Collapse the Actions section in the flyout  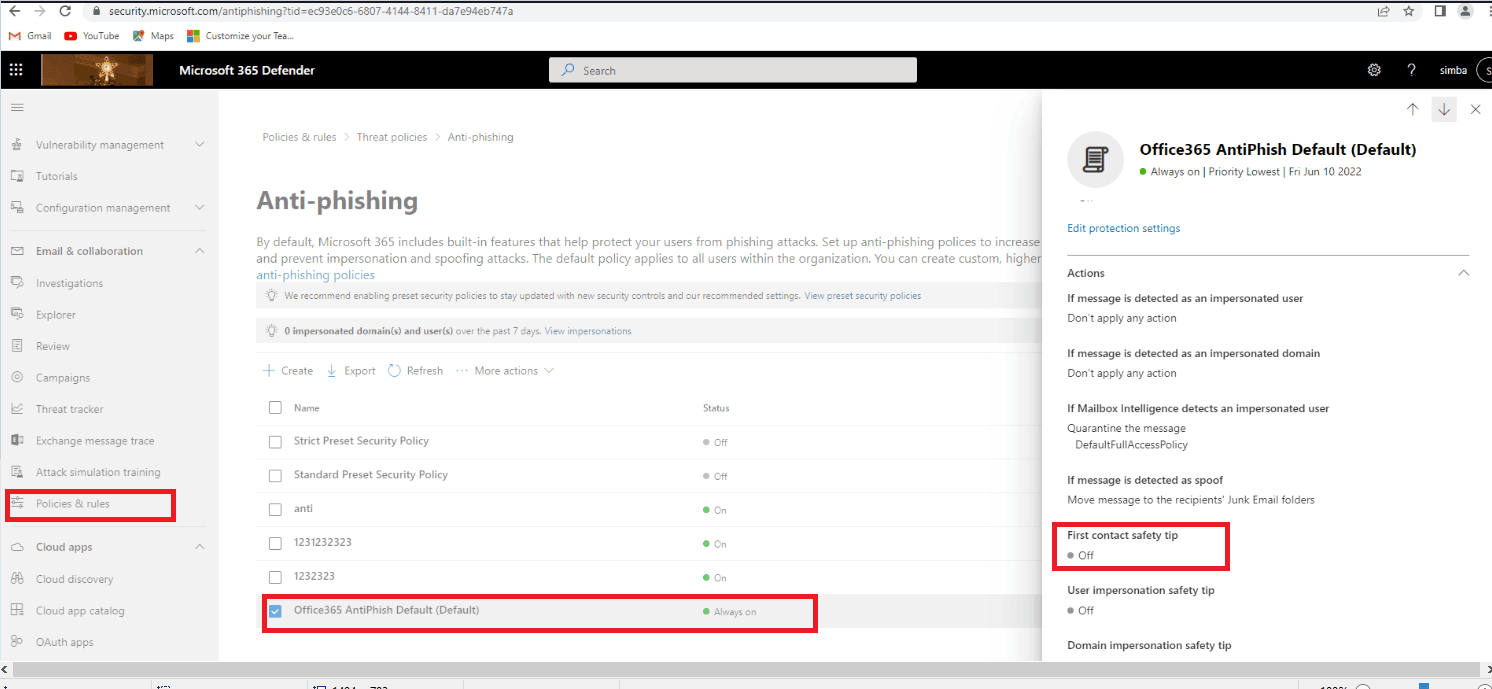point(1464,272)
